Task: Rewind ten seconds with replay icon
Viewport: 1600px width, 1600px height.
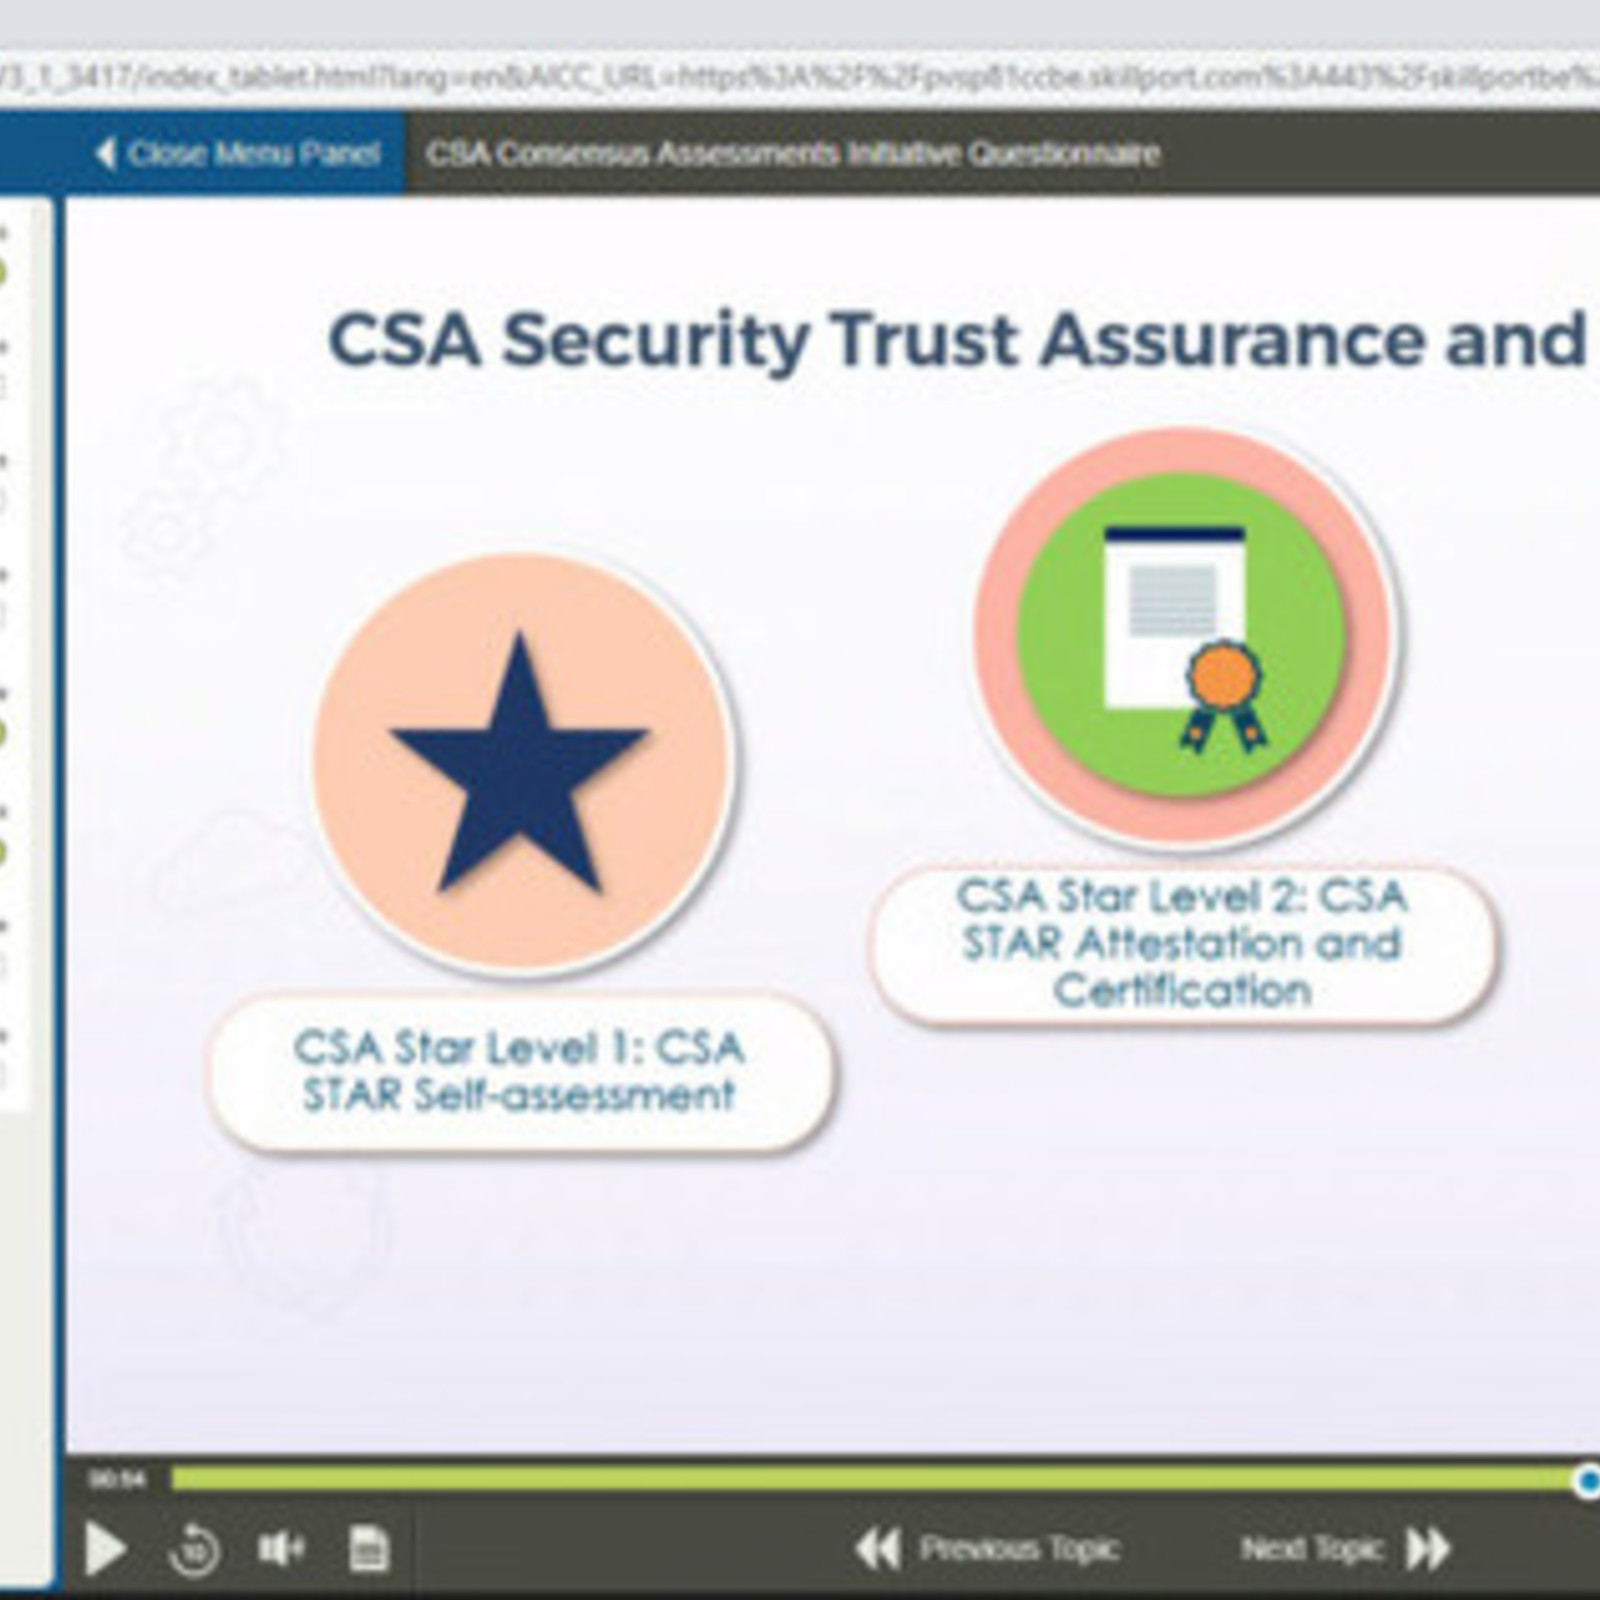Action: [194, 1551]
